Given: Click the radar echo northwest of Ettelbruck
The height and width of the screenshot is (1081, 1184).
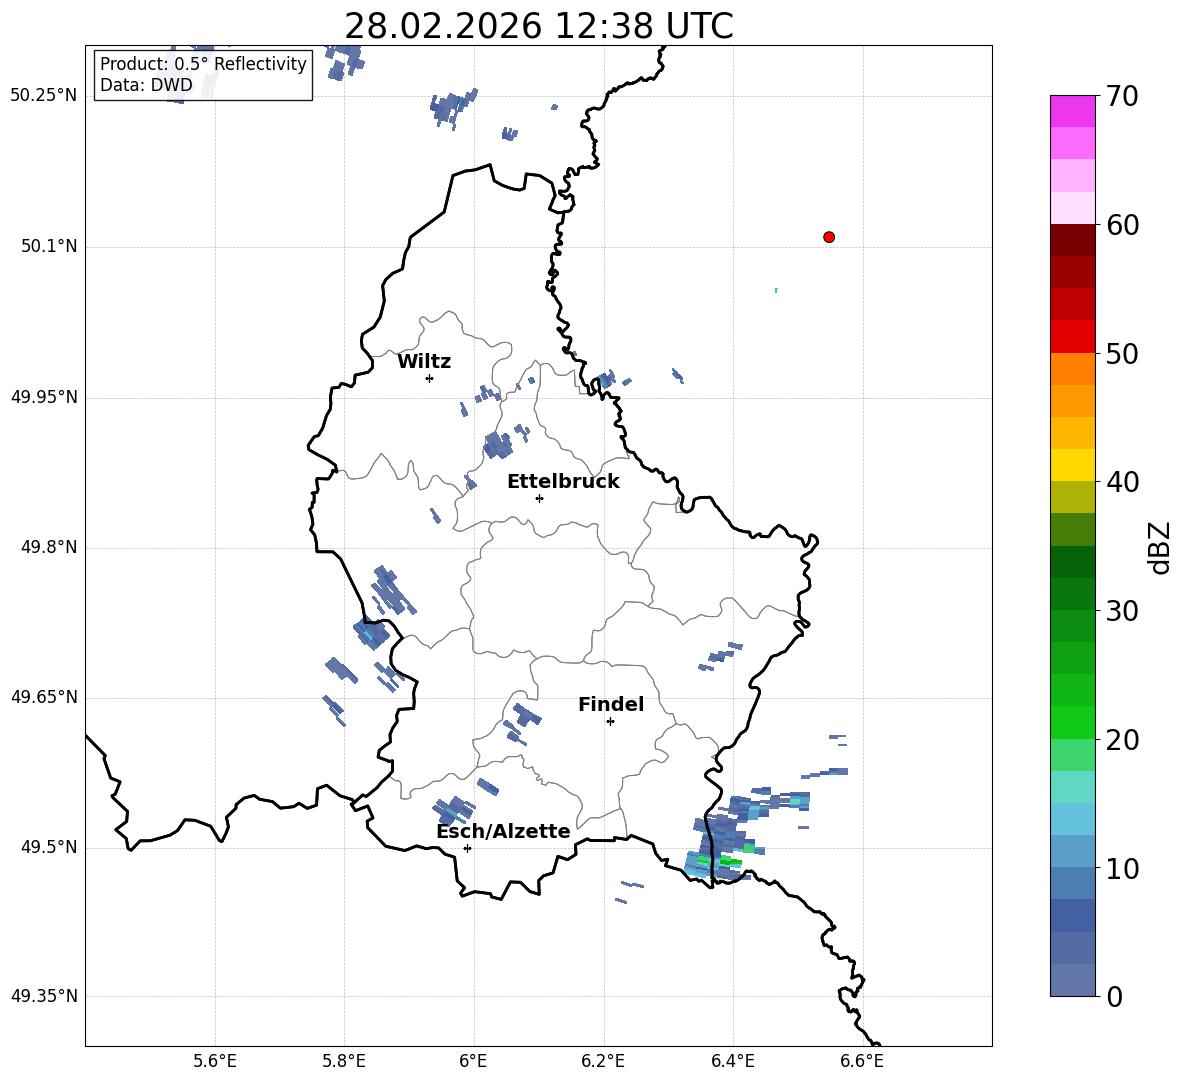Looking at the screenshot, I should click(x=498, y=445).
